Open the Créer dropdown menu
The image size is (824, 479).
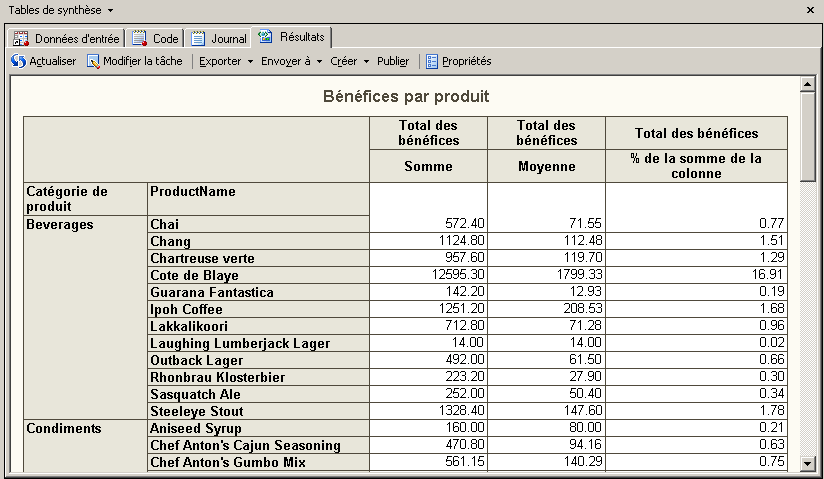point(349,61)
